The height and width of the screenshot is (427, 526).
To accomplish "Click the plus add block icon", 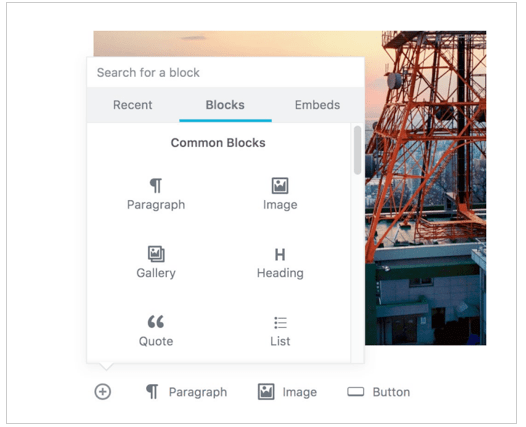I will pyautogui.click(x=103, y=391).
